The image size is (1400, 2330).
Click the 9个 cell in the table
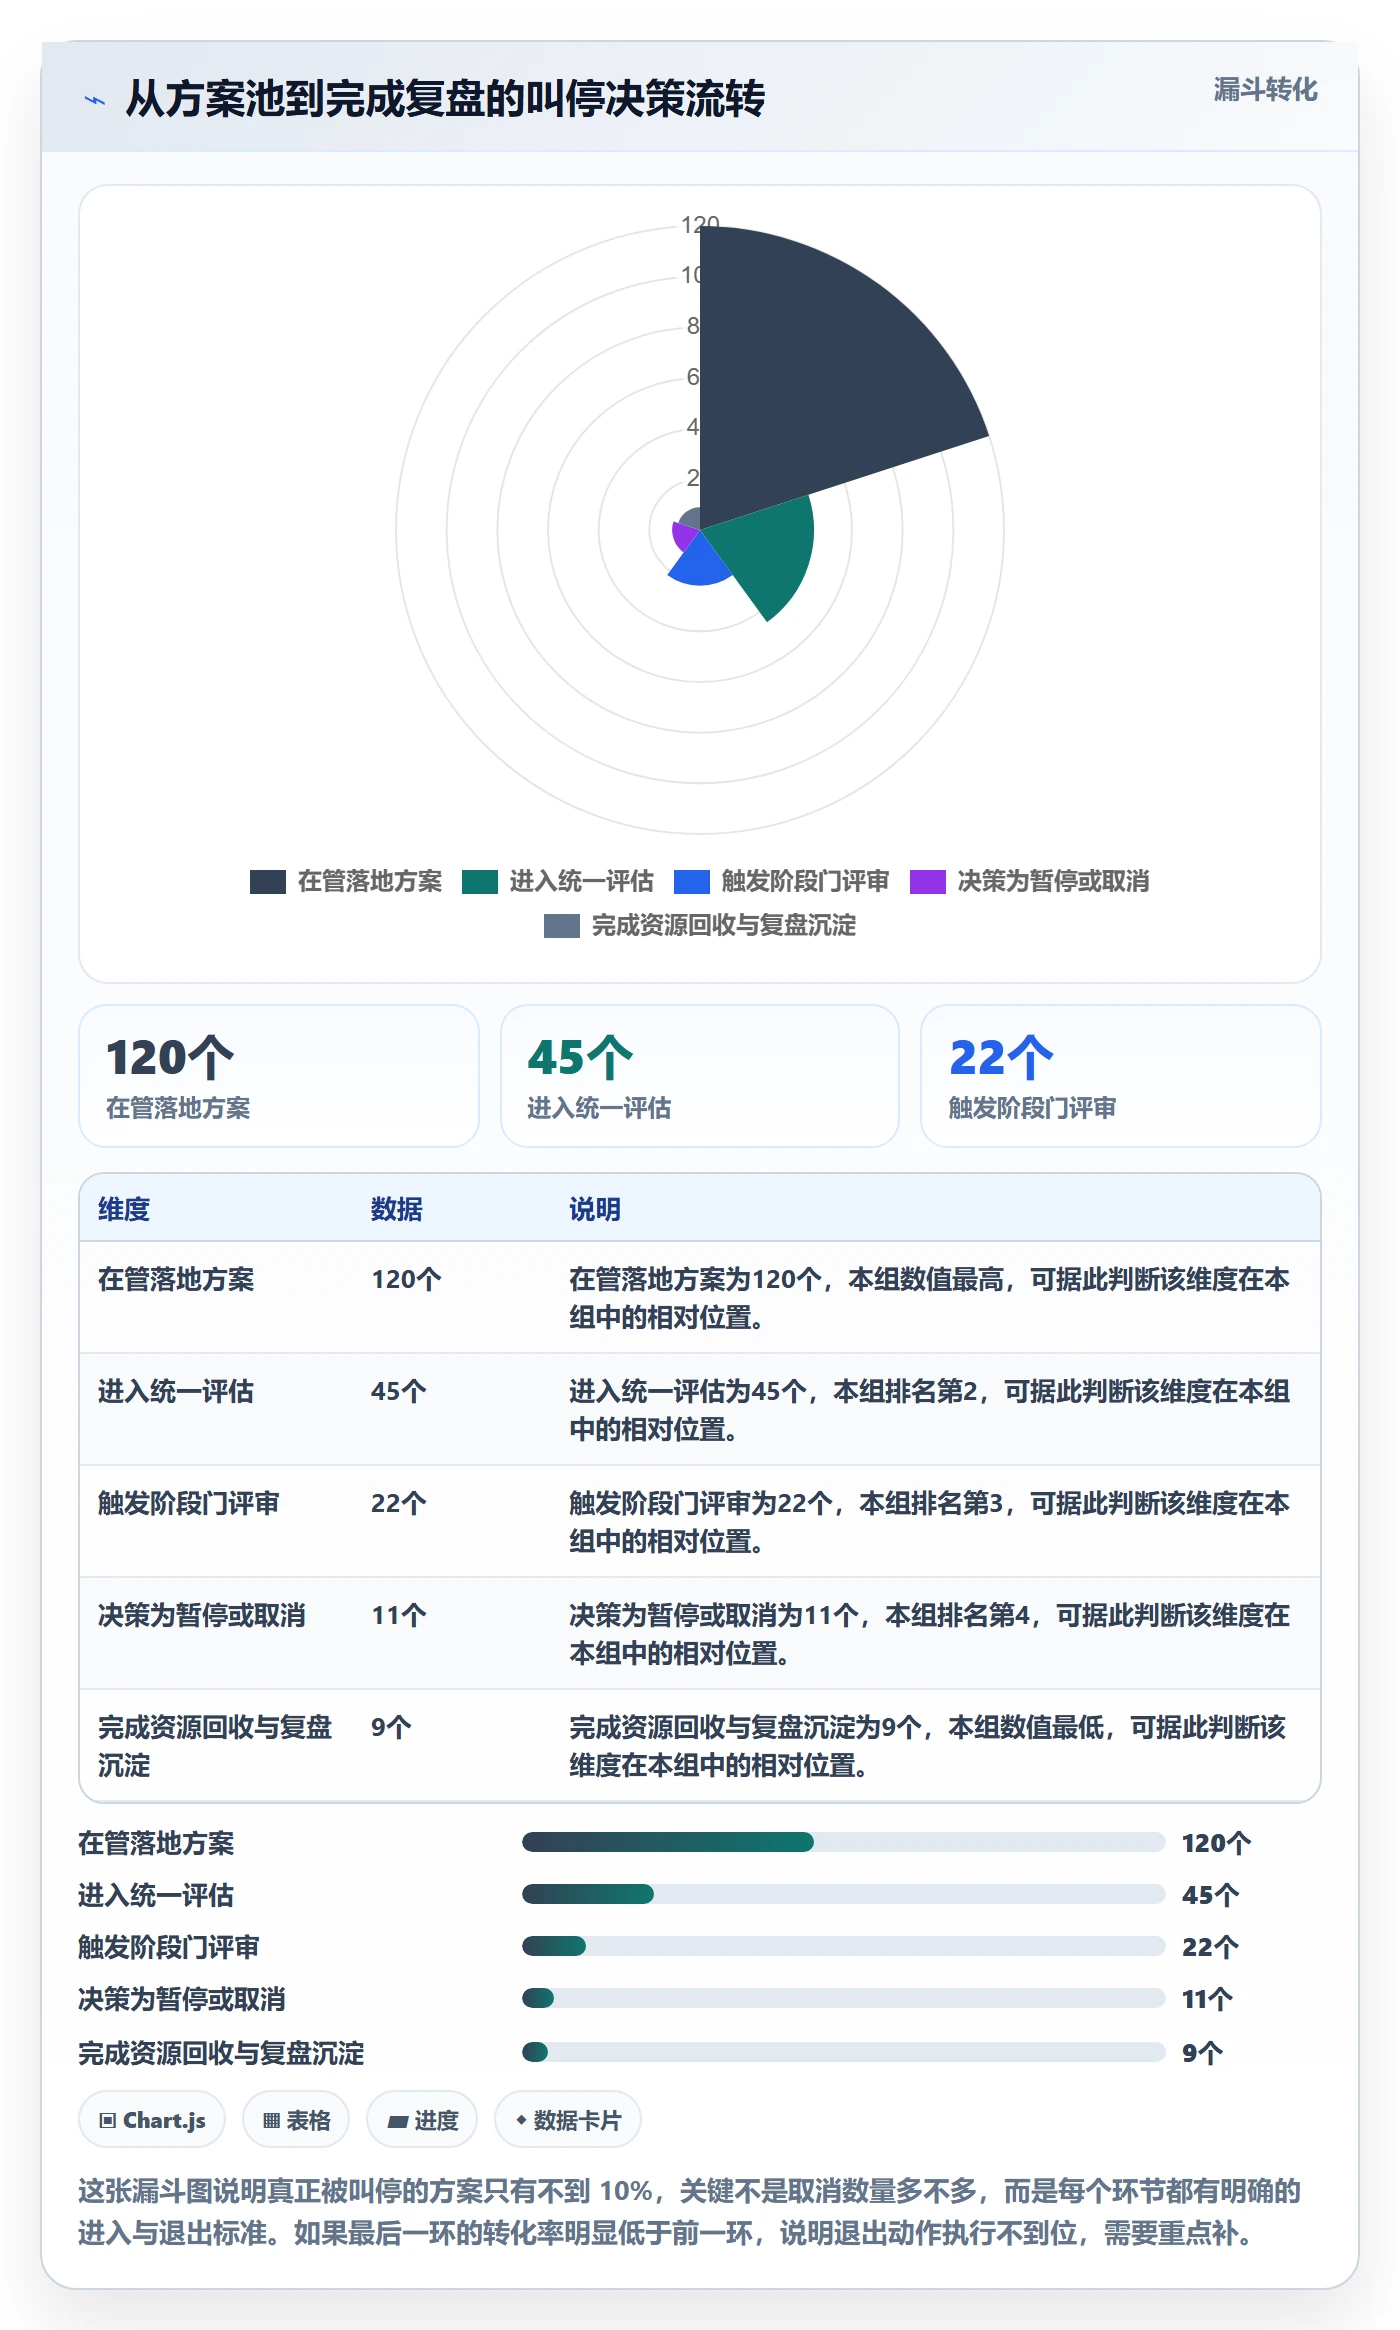(391, 1728)
